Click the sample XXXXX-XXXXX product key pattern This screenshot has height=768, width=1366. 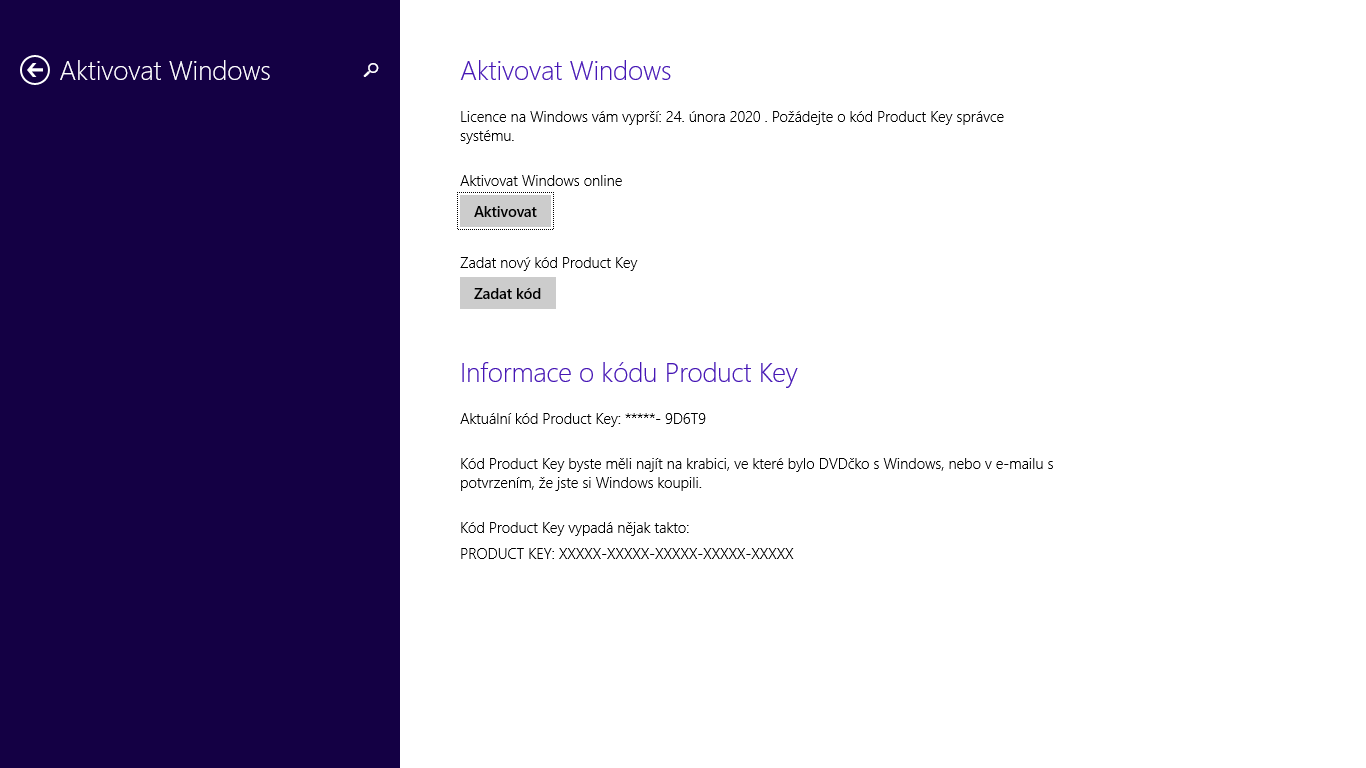click(x=675, y=554)
